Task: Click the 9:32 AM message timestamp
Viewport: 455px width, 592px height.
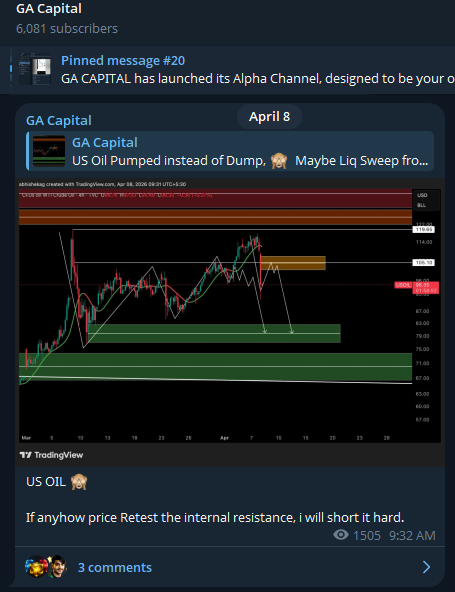Action: [x=412, y=535]
